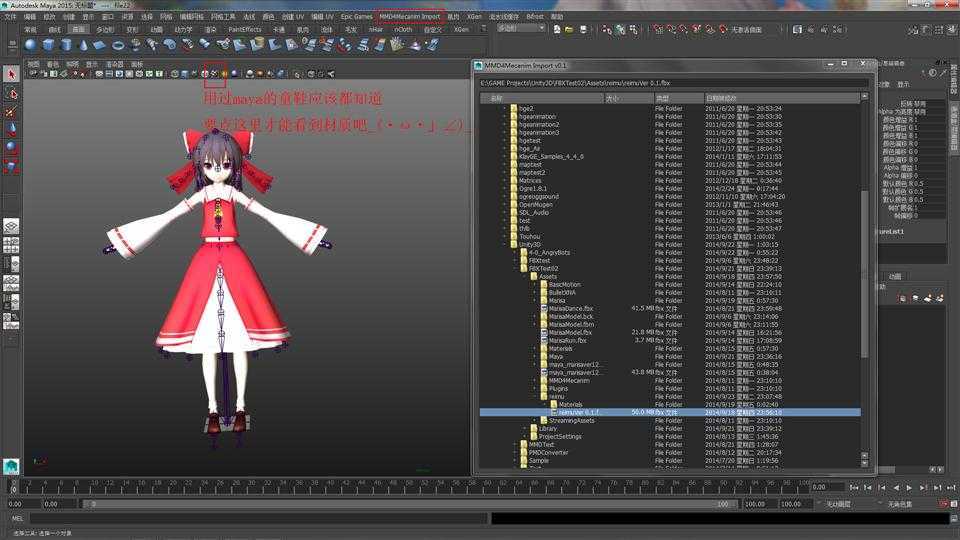
Task: Choose the Paint selection tool
Action: (x=11, y=112)
